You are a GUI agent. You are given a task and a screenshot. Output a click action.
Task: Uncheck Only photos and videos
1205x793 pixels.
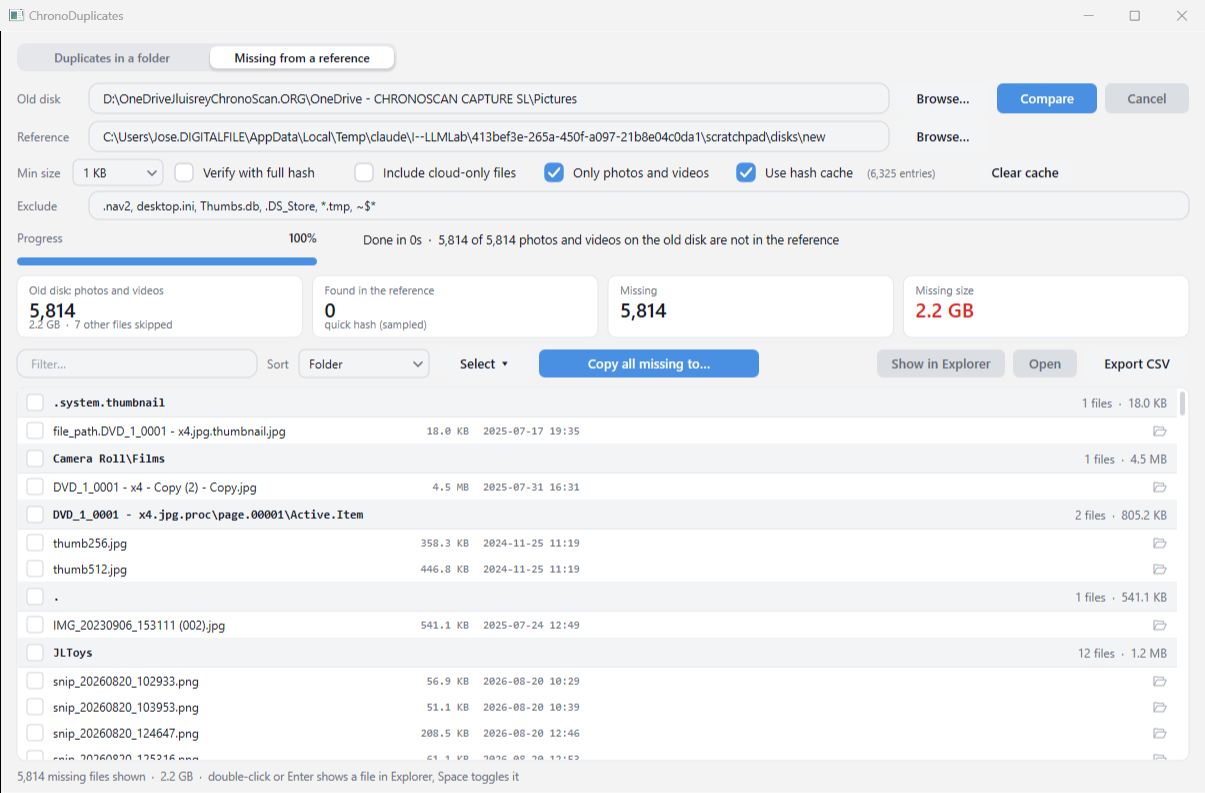point(554,173)
